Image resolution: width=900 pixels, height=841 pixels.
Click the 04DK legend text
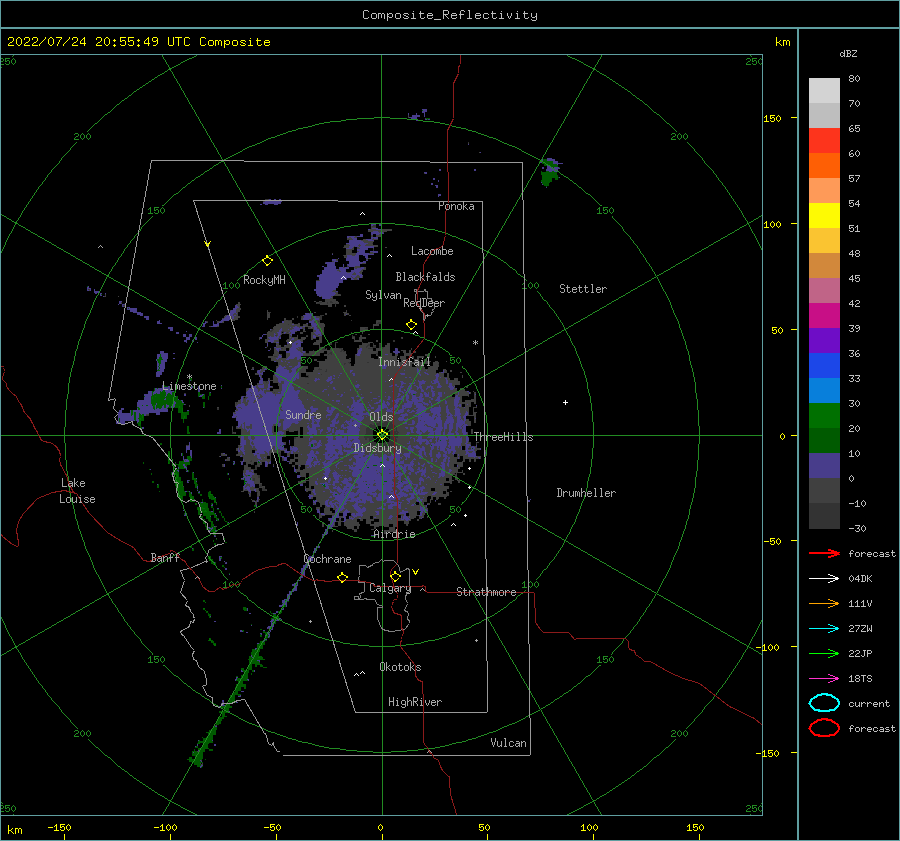[x=860, y=578]
